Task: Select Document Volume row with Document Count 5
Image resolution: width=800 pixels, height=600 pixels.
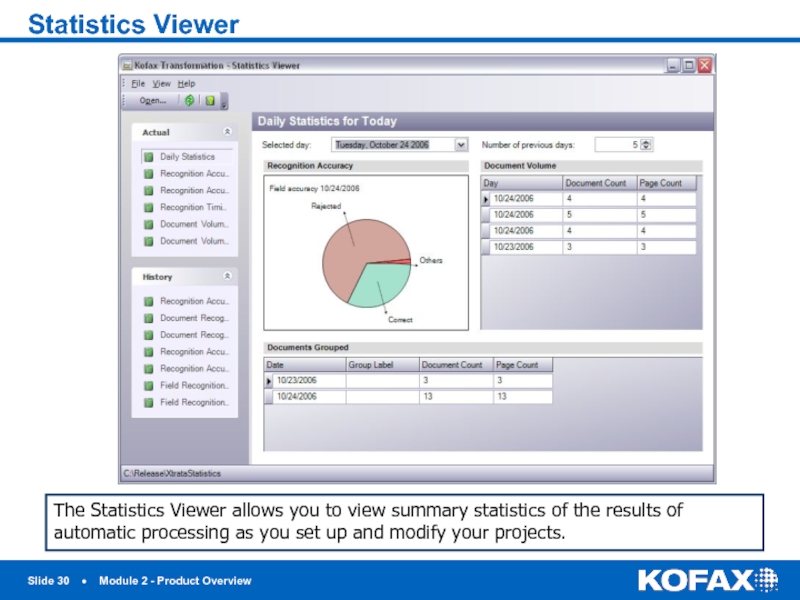Action: [589, 215]
